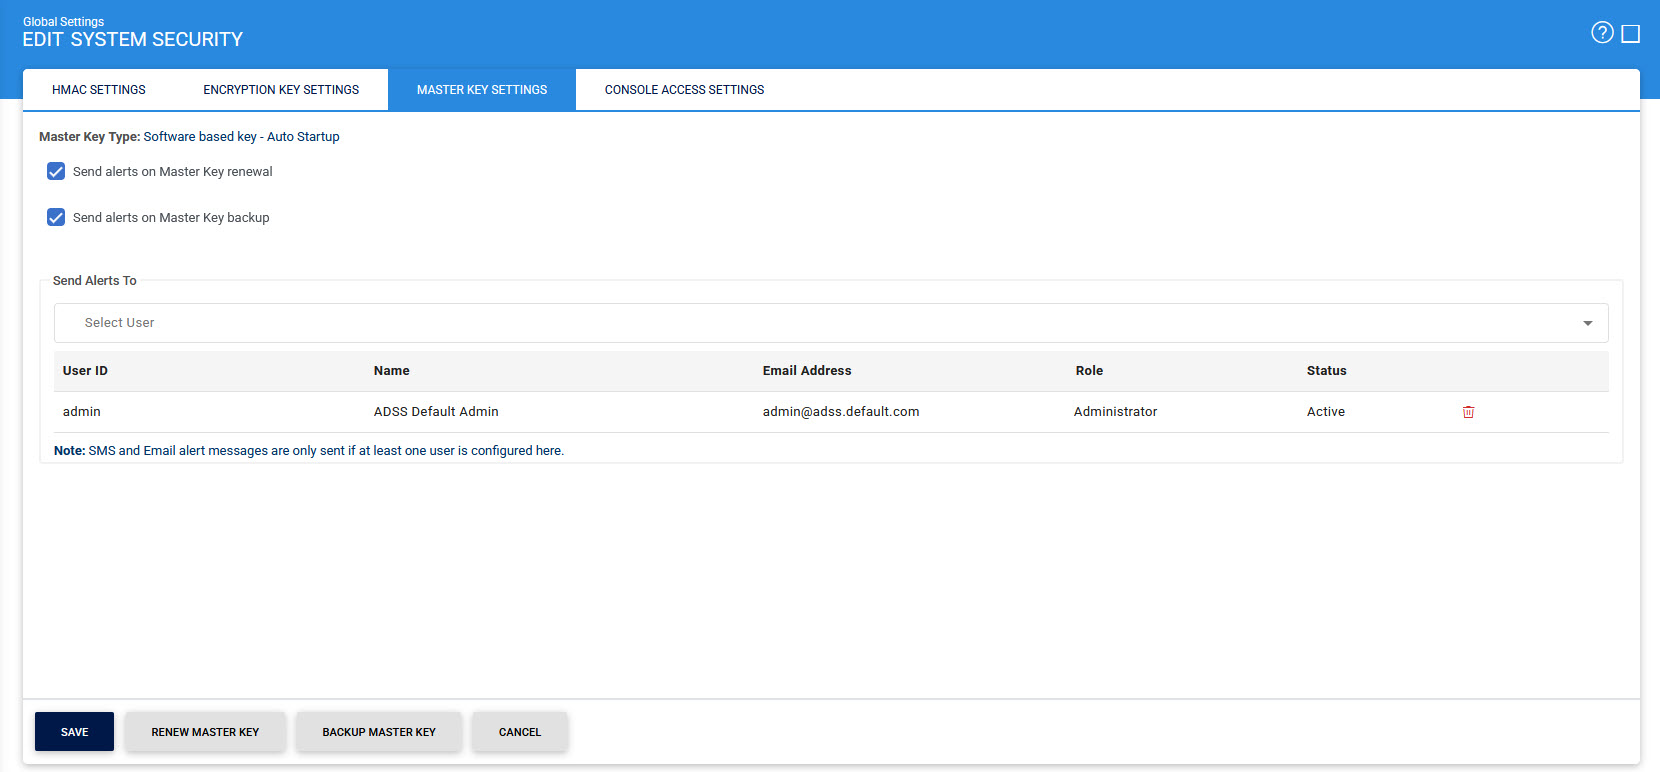The width and height of the screenshot is (1660, 772).
Task: Click the admin@adss.default.com email cell
Action: click(x=841, y=412)
